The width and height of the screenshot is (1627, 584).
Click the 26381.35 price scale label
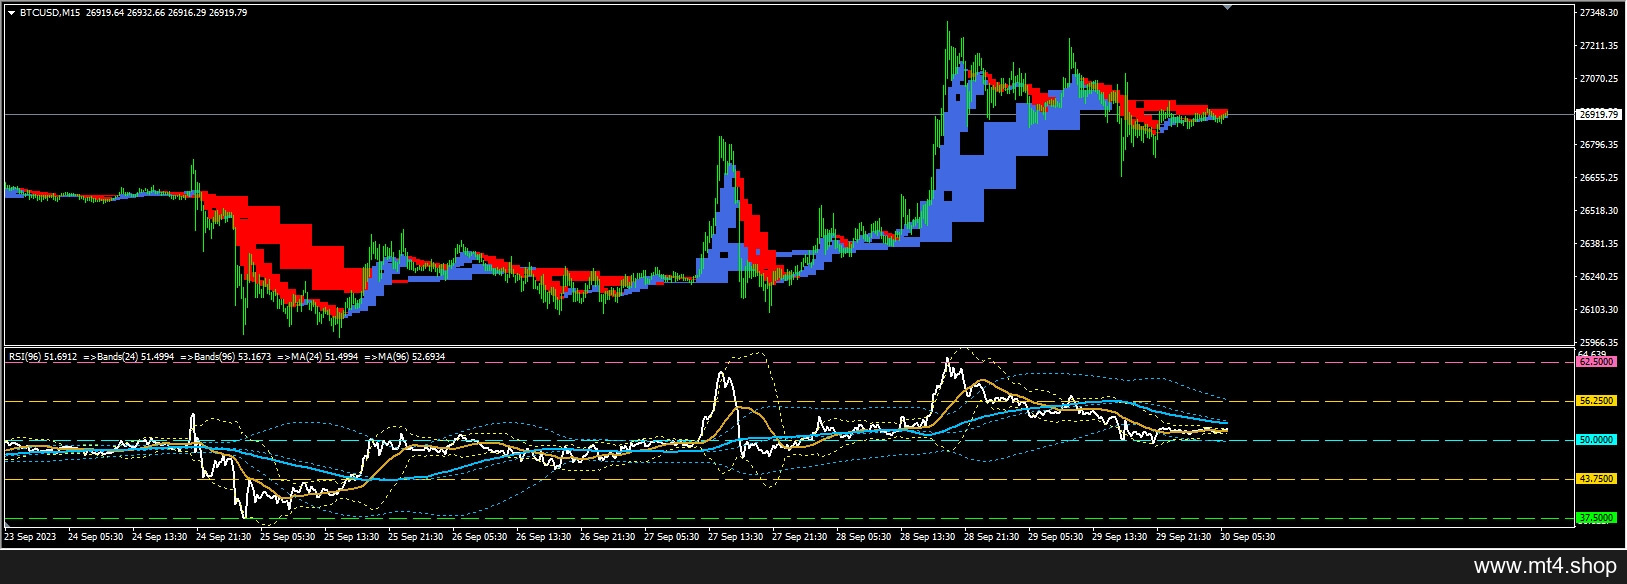(1599, 244)
